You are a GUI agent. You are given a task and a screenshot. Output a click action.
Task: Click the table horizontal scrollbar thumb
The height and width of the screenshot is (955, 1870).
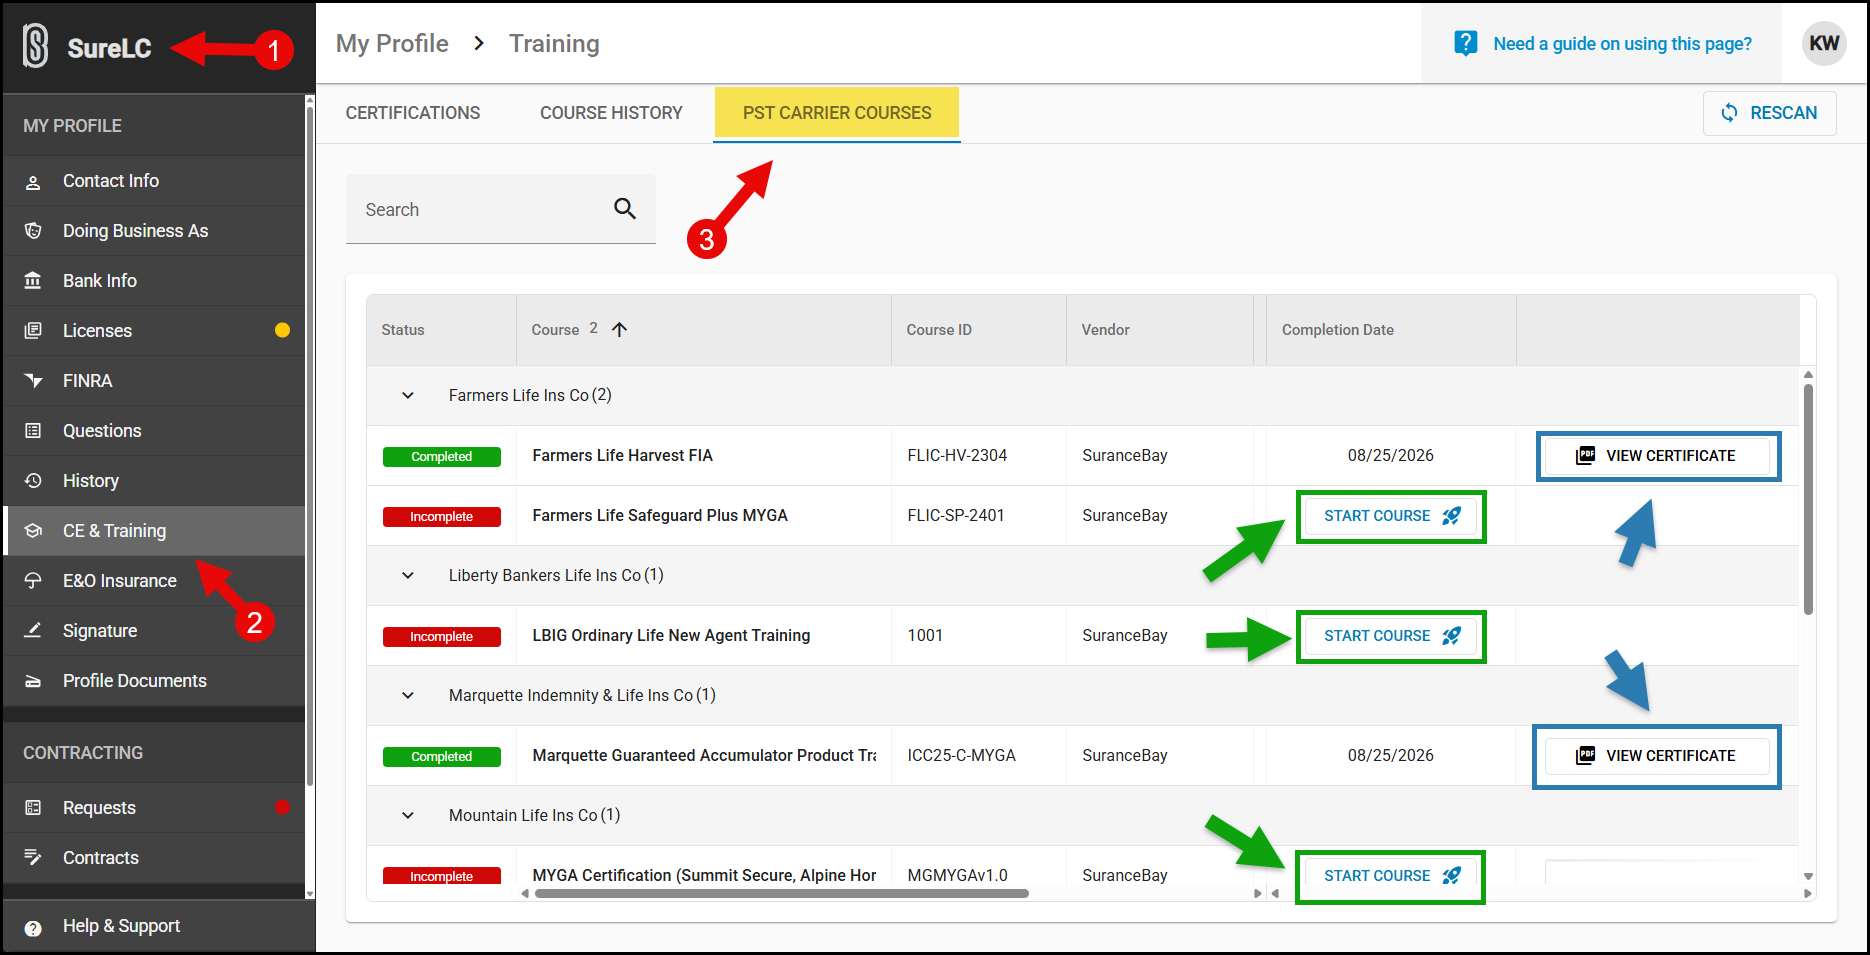781,894
